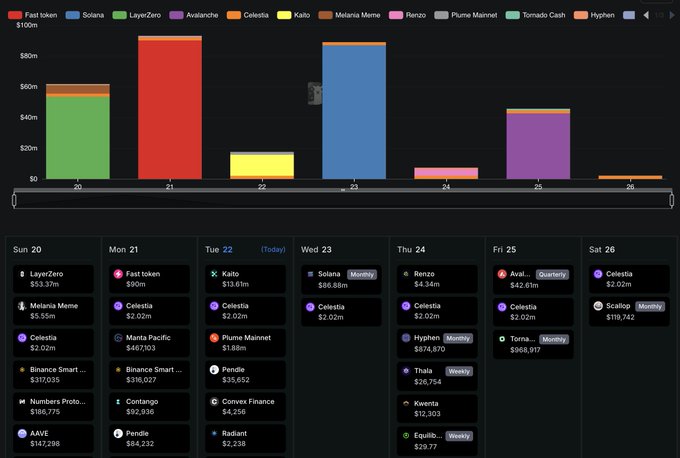Go to next legend page arrow
The image size is (680, 458).
tap(672, 15)
